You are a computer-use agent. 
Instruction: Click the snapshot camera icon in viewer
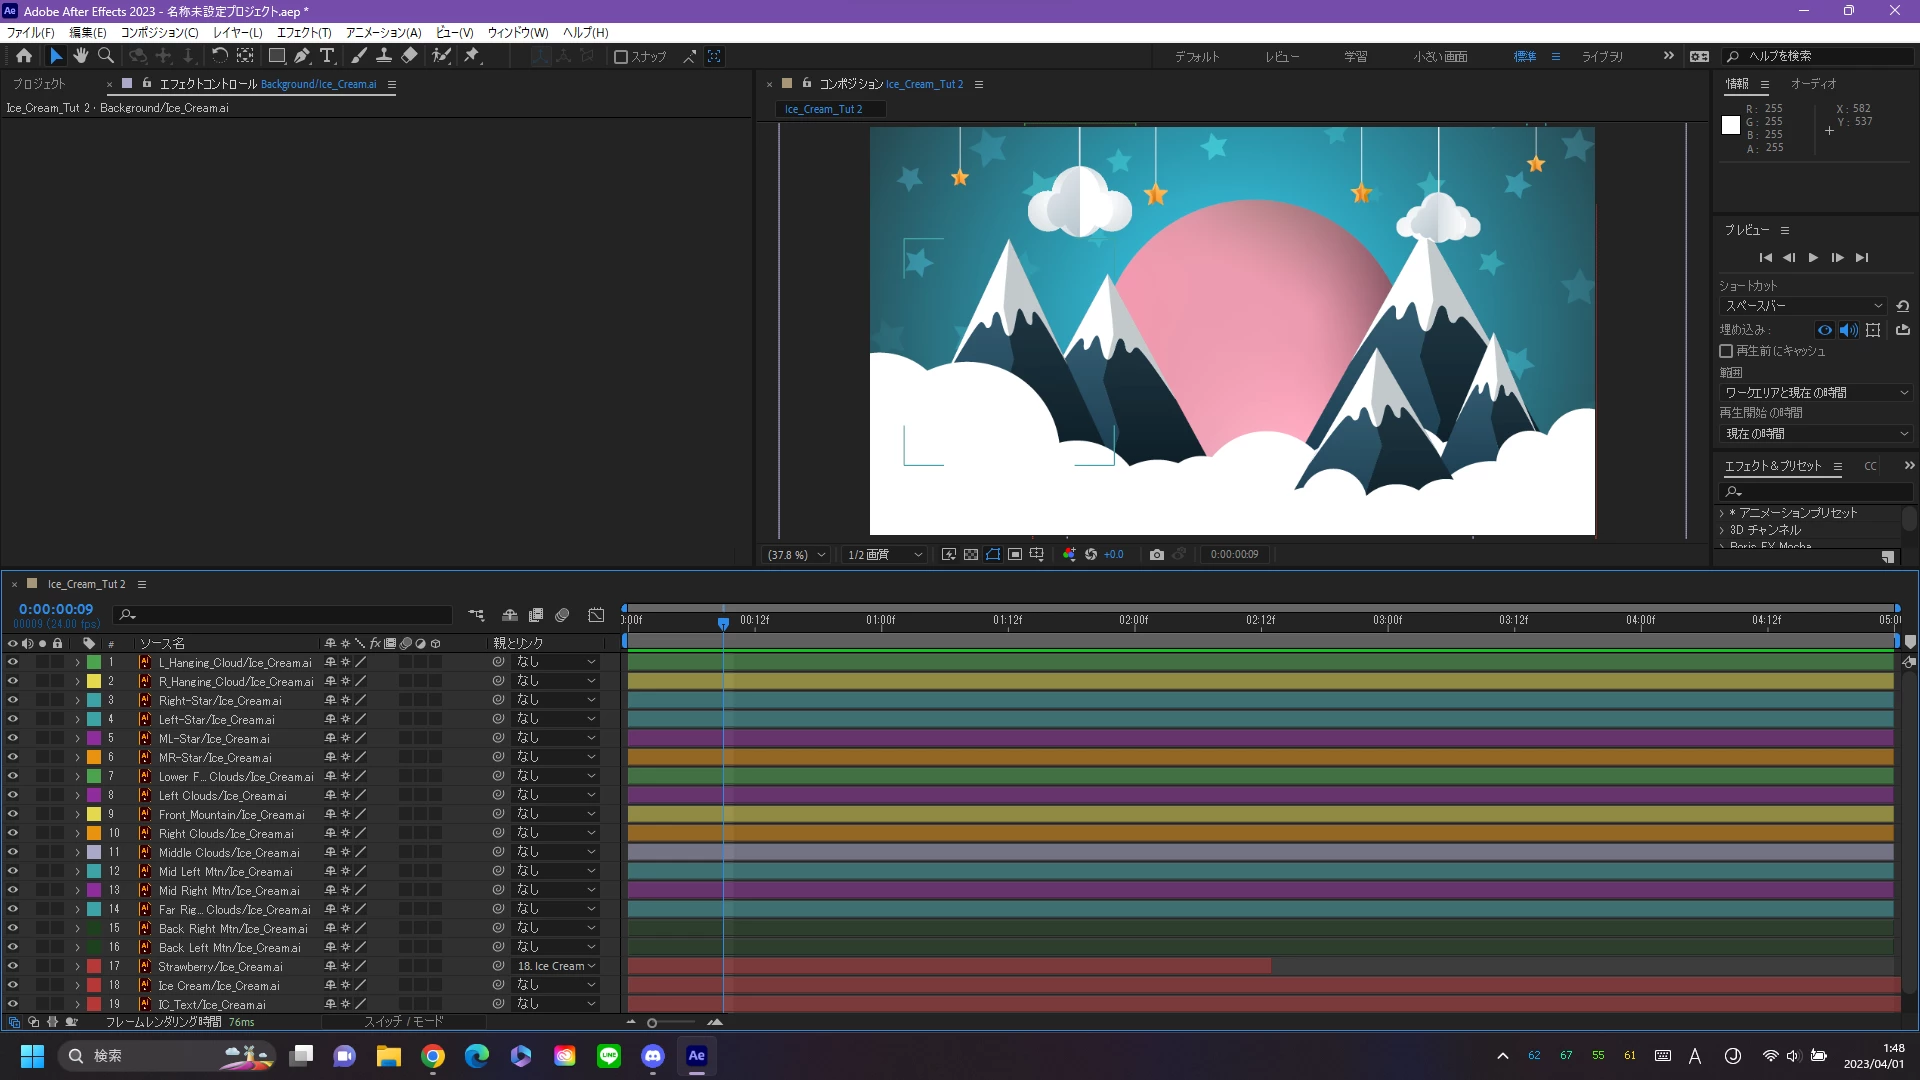[x=1157, y=554]
